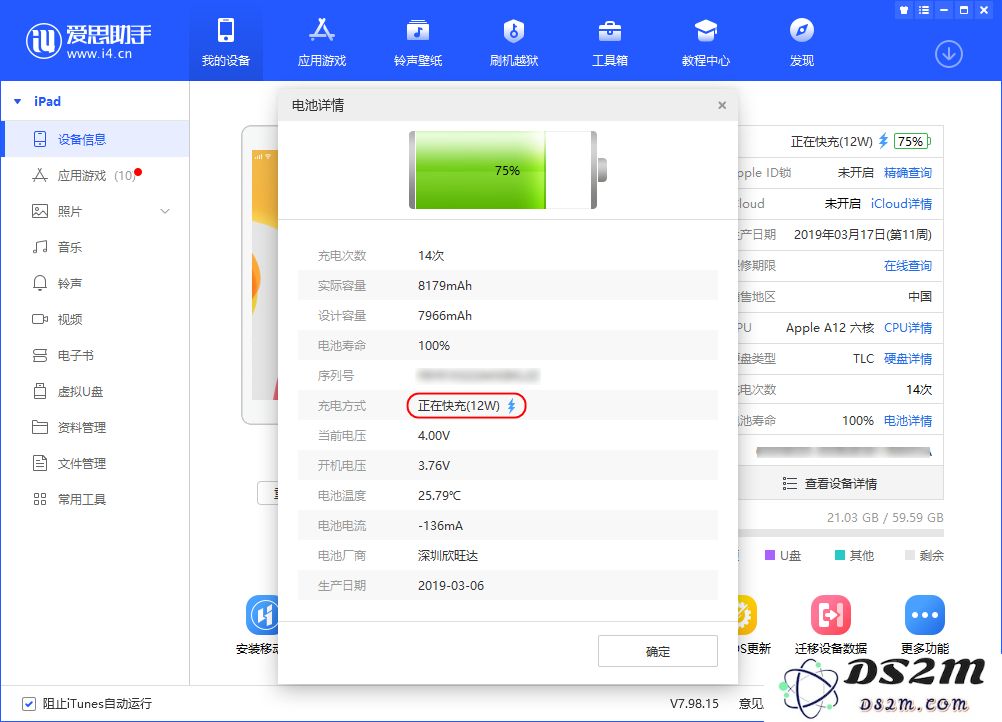Screen dimensions: 1002x722
Task: Open 电池详情 link
Action: tap(907, 420)
